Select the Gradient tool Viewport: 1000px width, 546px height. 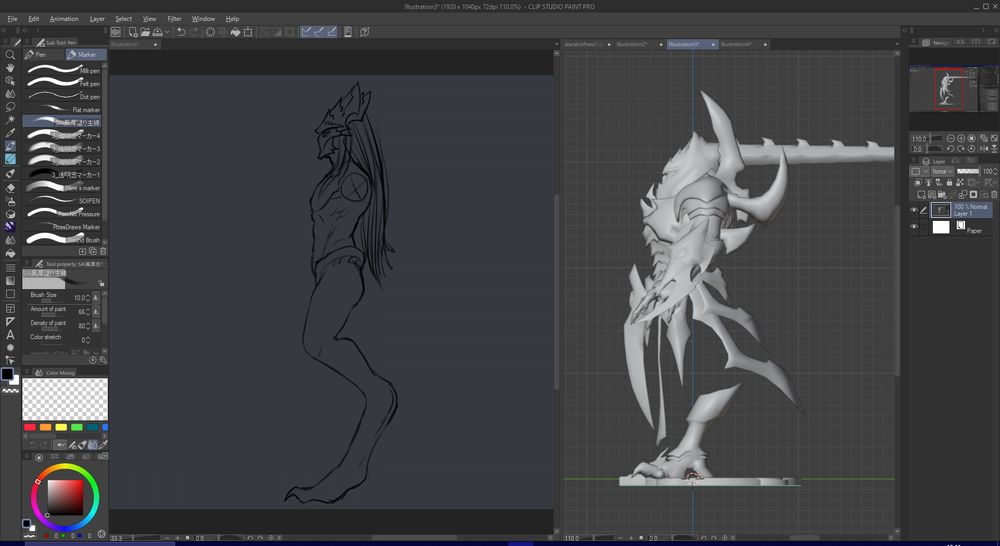point(10,281)
